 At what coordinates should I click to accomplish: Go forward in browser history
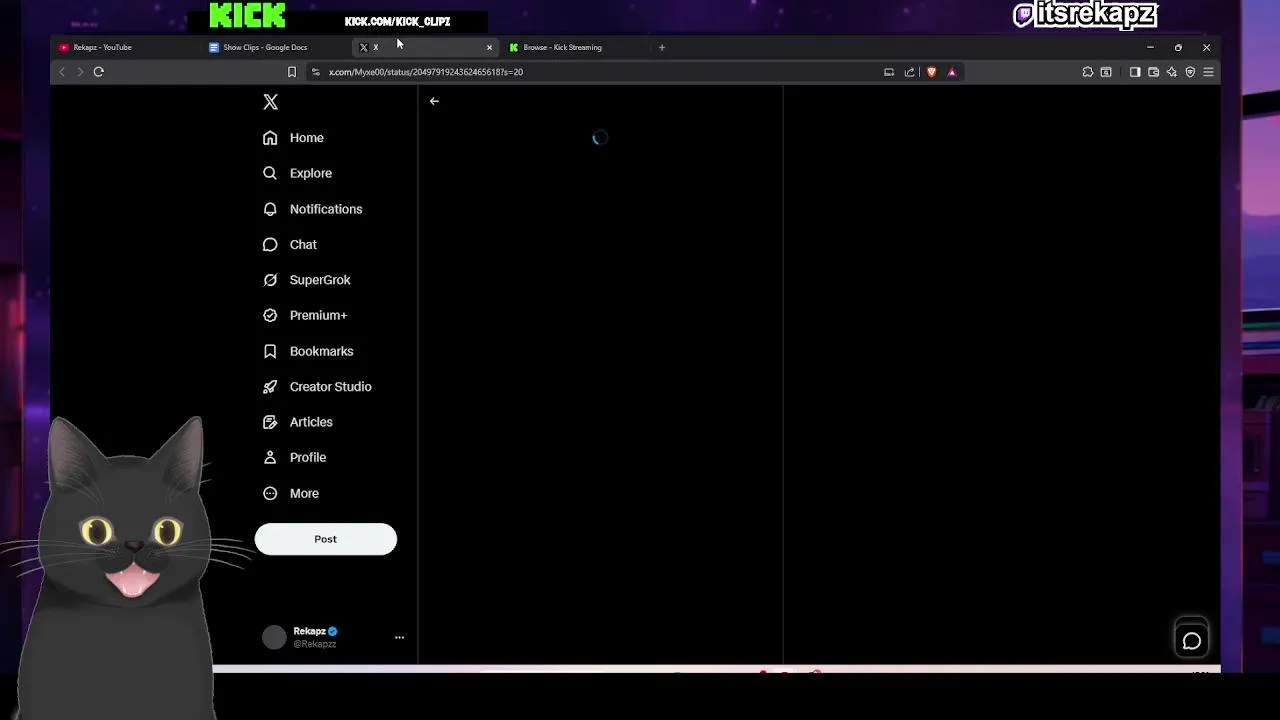[80, 72]
